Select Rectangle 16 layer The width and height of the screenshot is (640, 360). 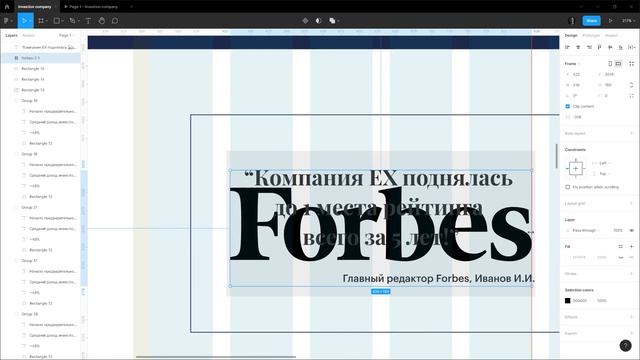[x=40, y=69]
